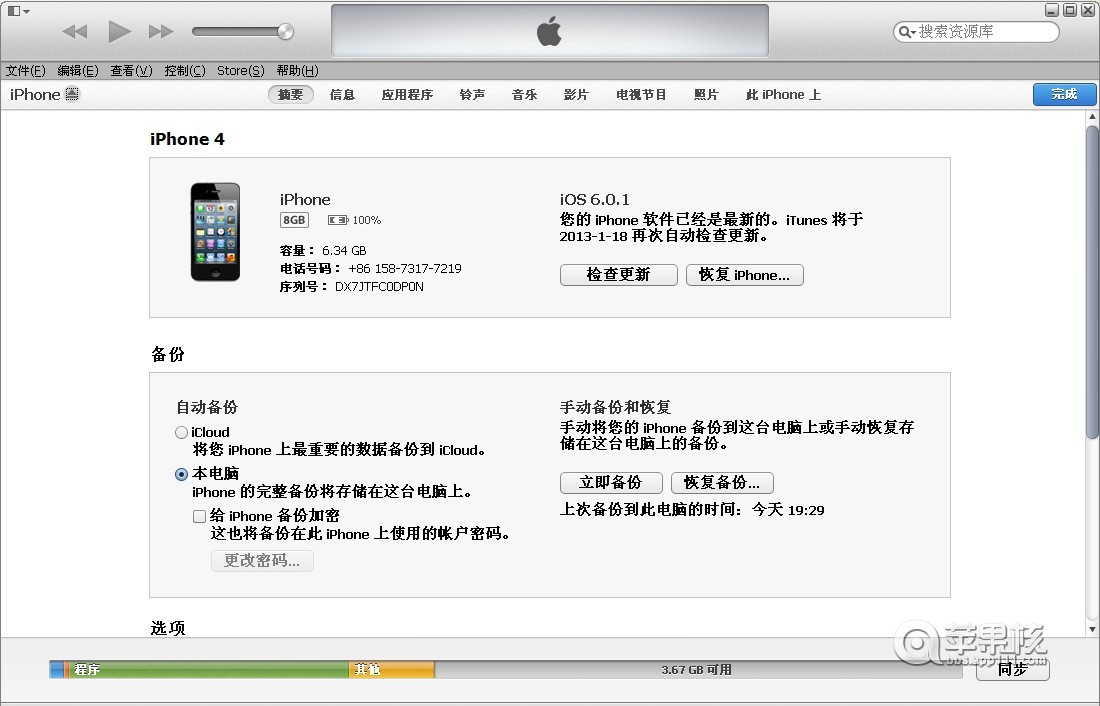The width and height of the screenshot is (1100, 706).
Task: Switch to the 电视节目 tab
Action: 641,95
